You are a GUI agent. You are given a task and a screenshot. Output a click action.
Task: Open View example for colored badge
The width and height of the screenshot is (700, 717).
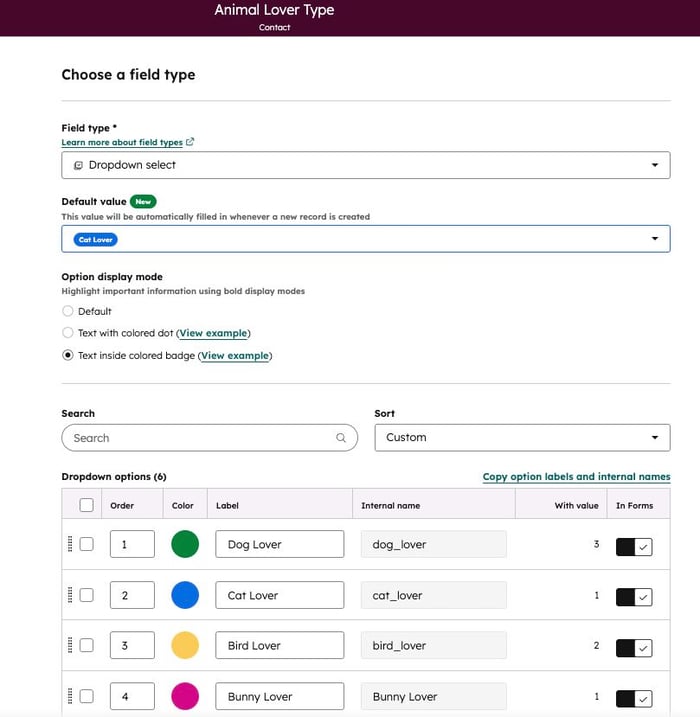click(x=235, y=355)
